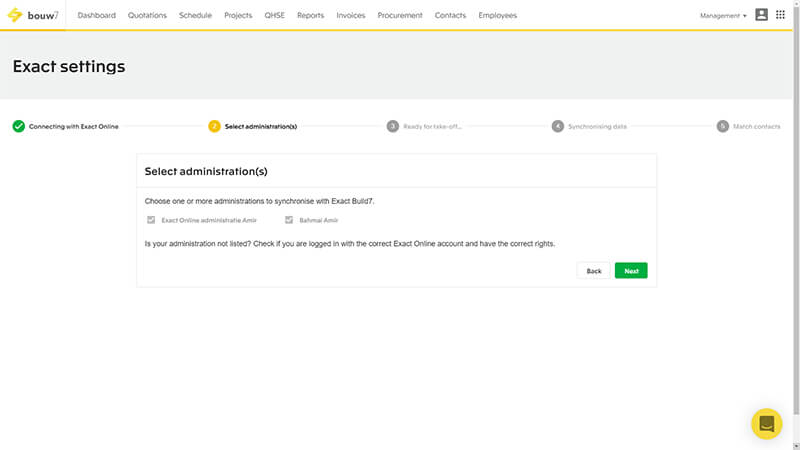Open the Invoices menu
Image resolution: width=800 pixels, height=450 pixels.
click(351, 15)
